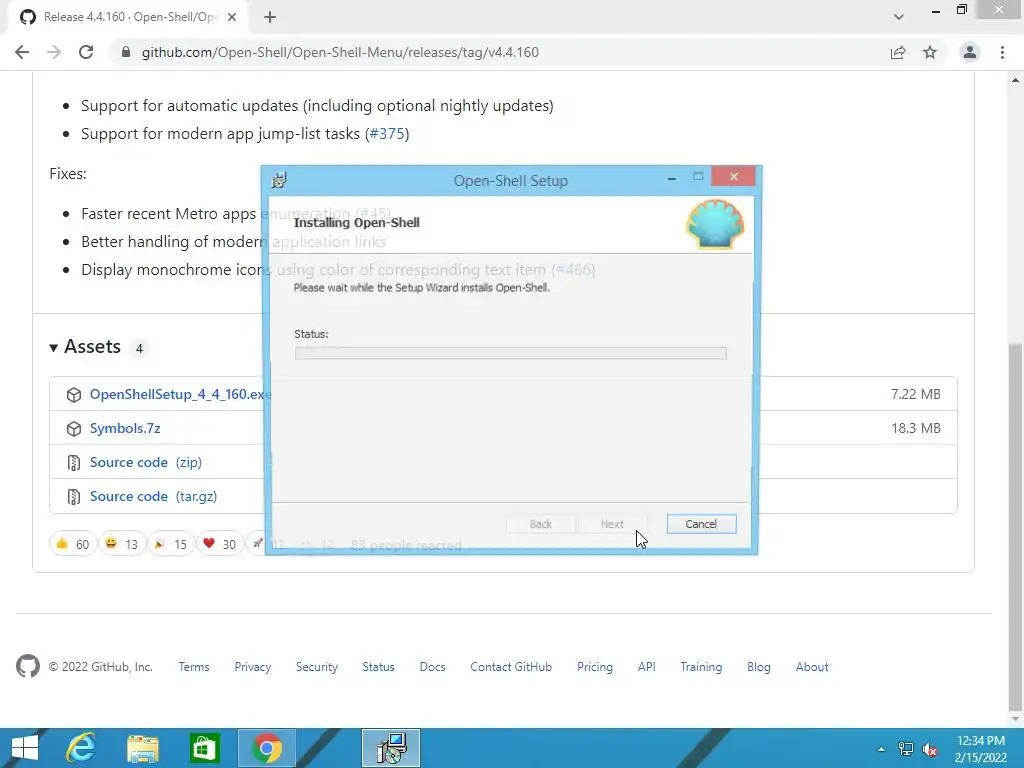Open footer Pricing link
The width and height of the screenshot is (1024, 768).
[595, 667]
